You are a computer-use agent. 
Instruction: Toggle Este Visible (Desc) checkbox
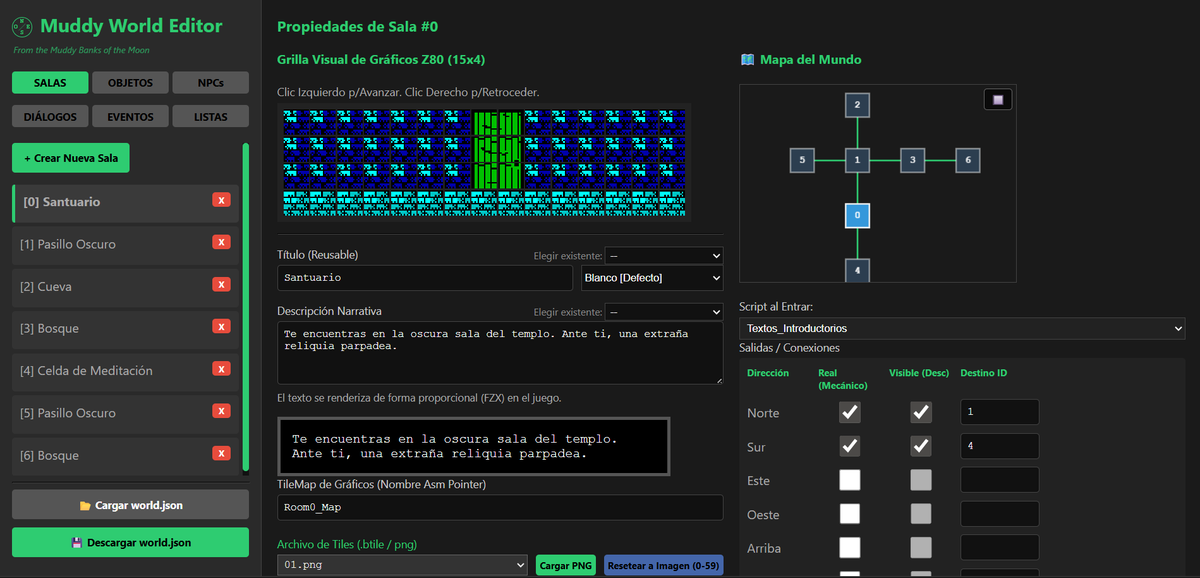921,480
